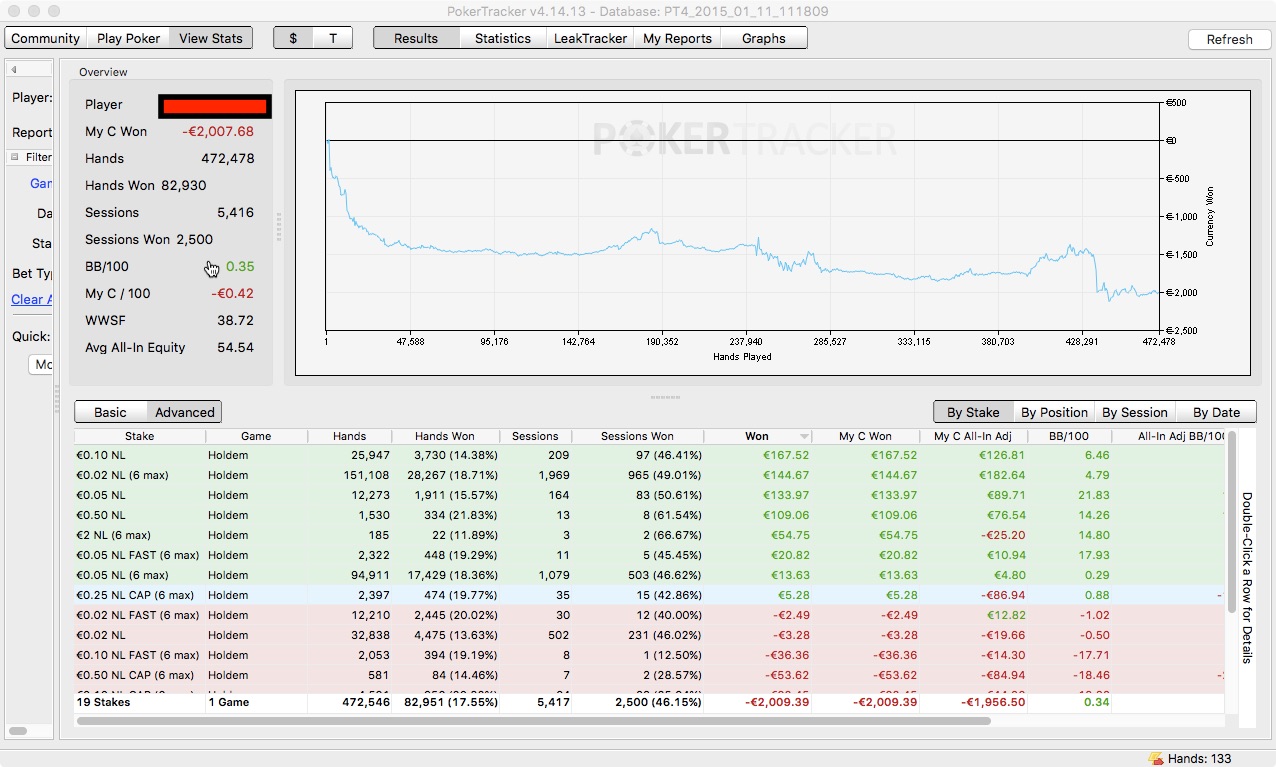Click the hands import icon in status bar
Screen dimensions: 1276x767
pos(1156,759)
